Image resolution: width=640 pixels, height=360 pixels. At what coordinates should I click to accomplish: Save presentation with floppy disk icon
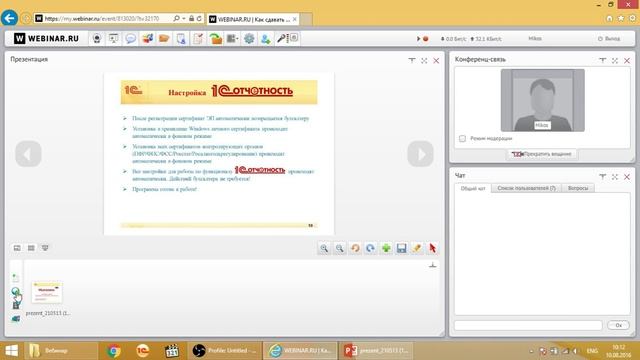[x=402, y=248]
